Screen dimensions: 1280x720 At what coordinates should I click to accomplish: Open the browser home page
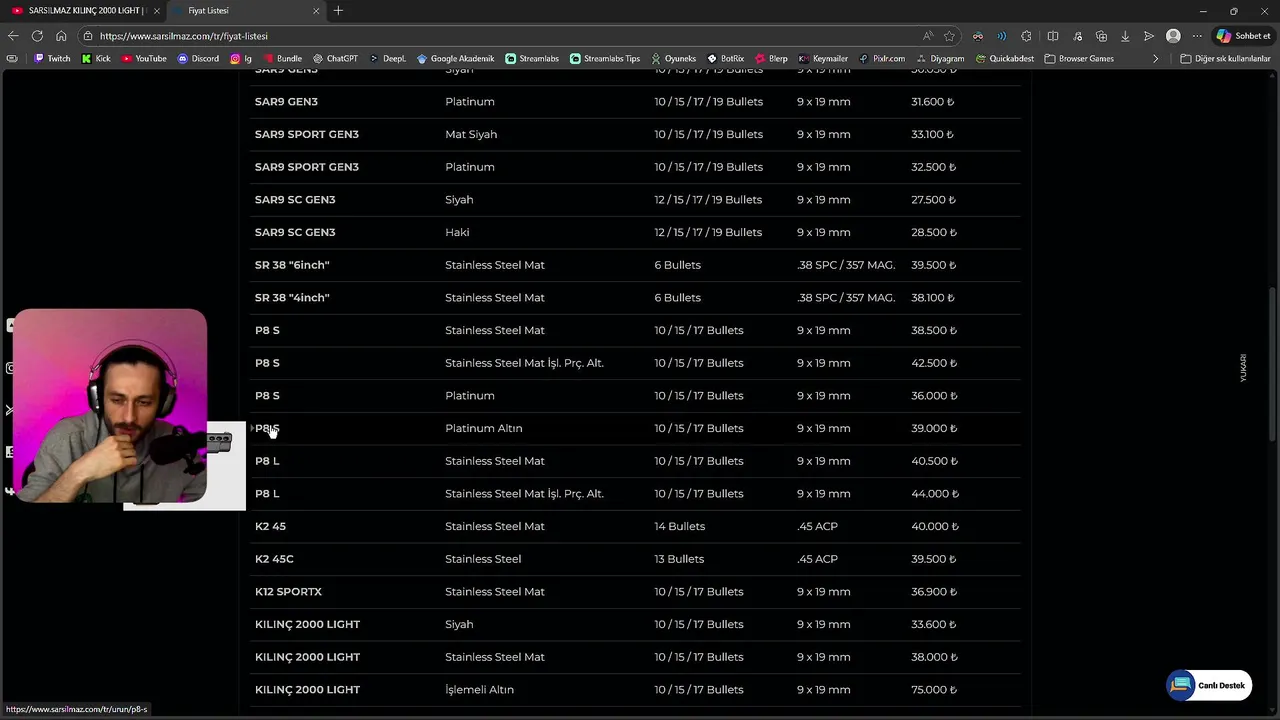point(61,36)
